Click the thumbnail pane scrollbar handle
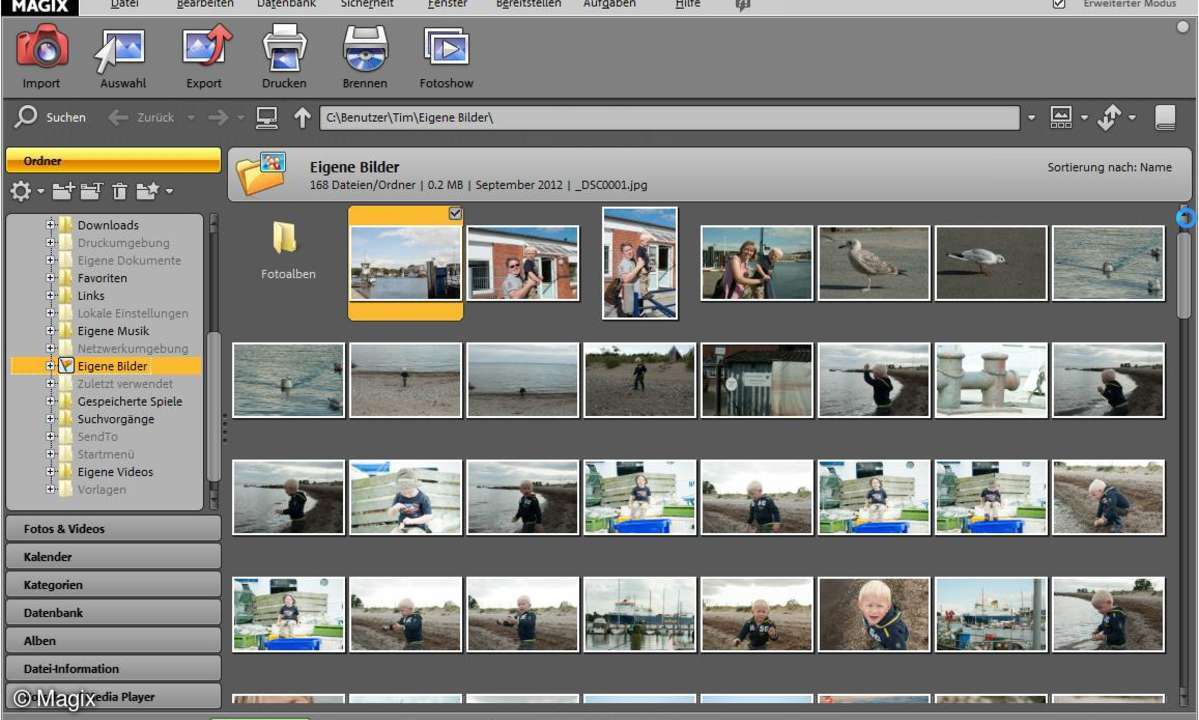The width and height of the screenshot is (1199, 720). pos(1184,275)
